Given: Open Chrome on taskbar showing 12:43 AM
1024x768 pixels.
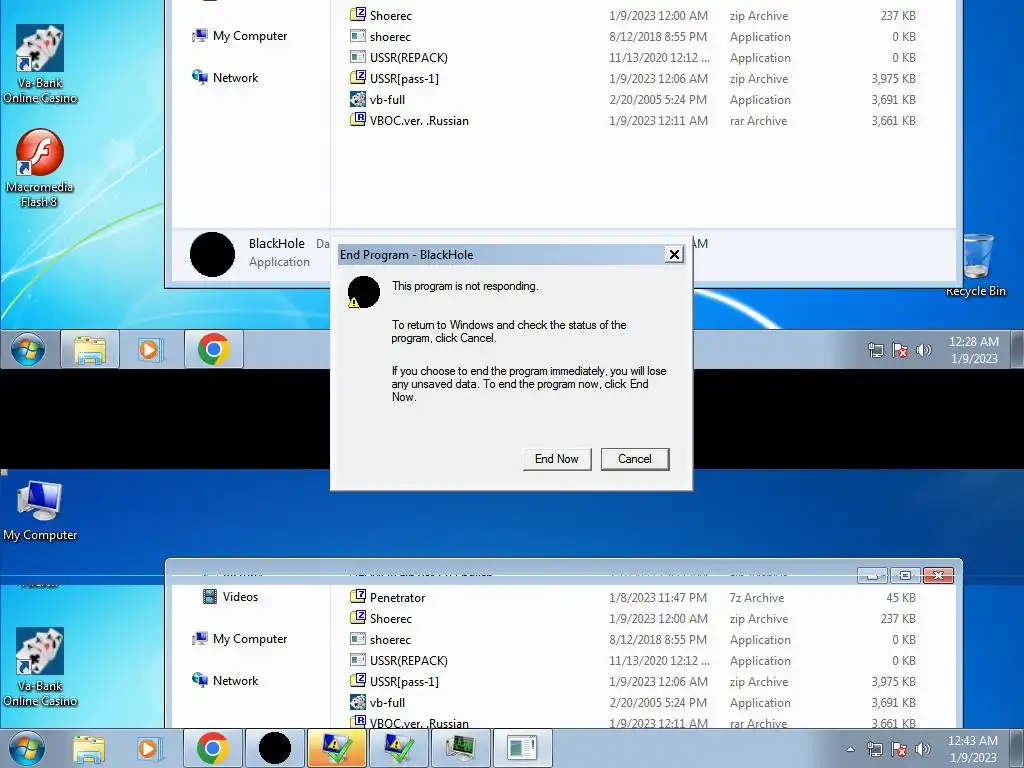Looking at the screenshot, I should 212,748.
